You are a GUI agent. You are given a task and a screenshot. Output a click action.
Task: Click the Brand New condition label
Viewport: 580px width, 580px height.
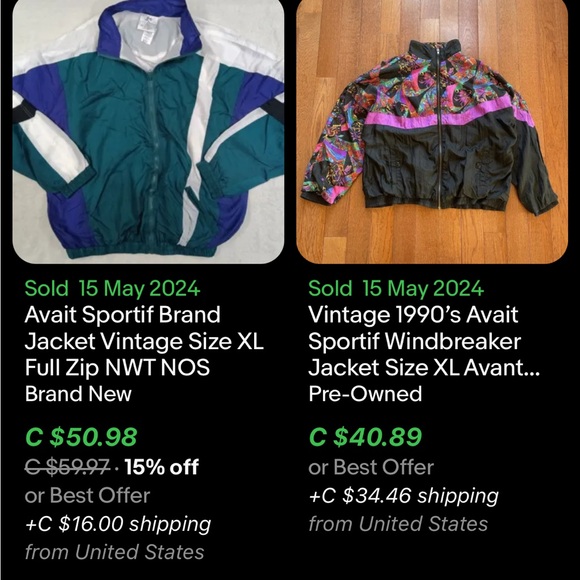pos(78,394)
